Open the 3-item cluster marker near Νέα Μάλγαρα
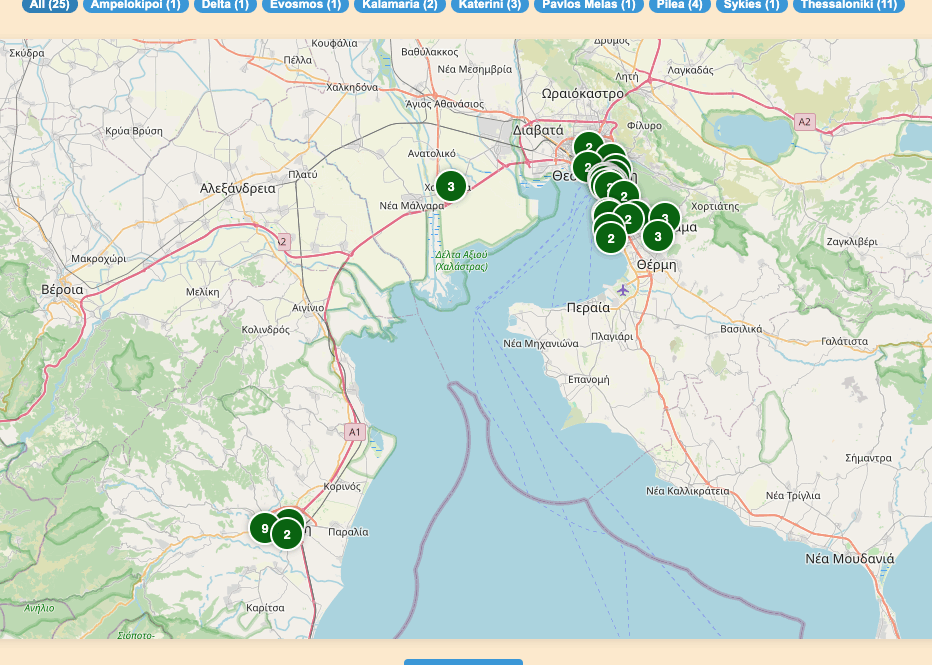 point(451,187)
